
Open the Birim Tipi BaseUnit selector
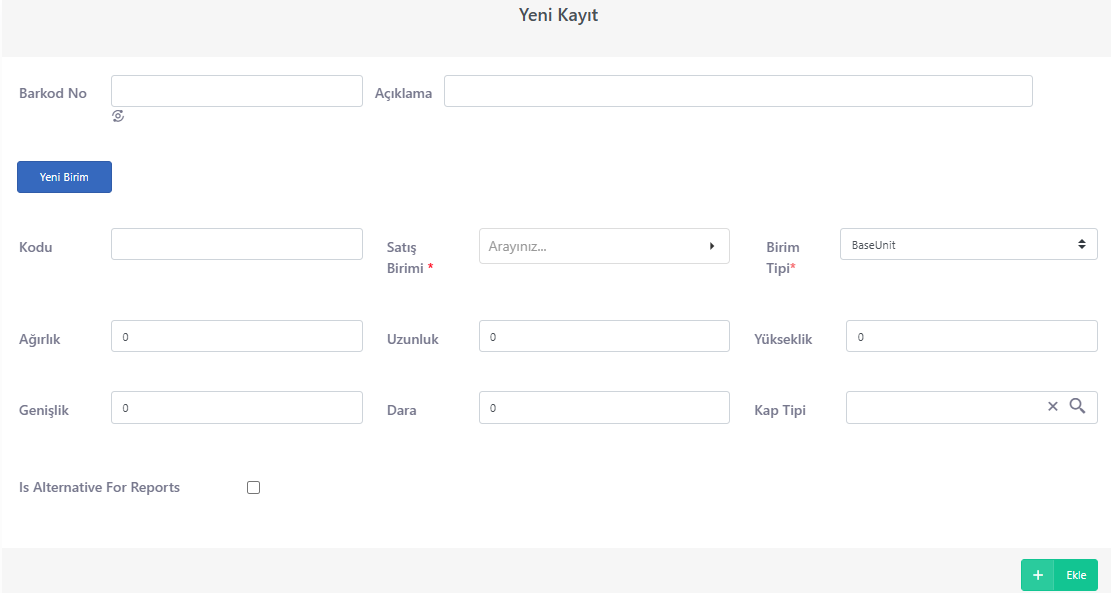tap(969, 244)
